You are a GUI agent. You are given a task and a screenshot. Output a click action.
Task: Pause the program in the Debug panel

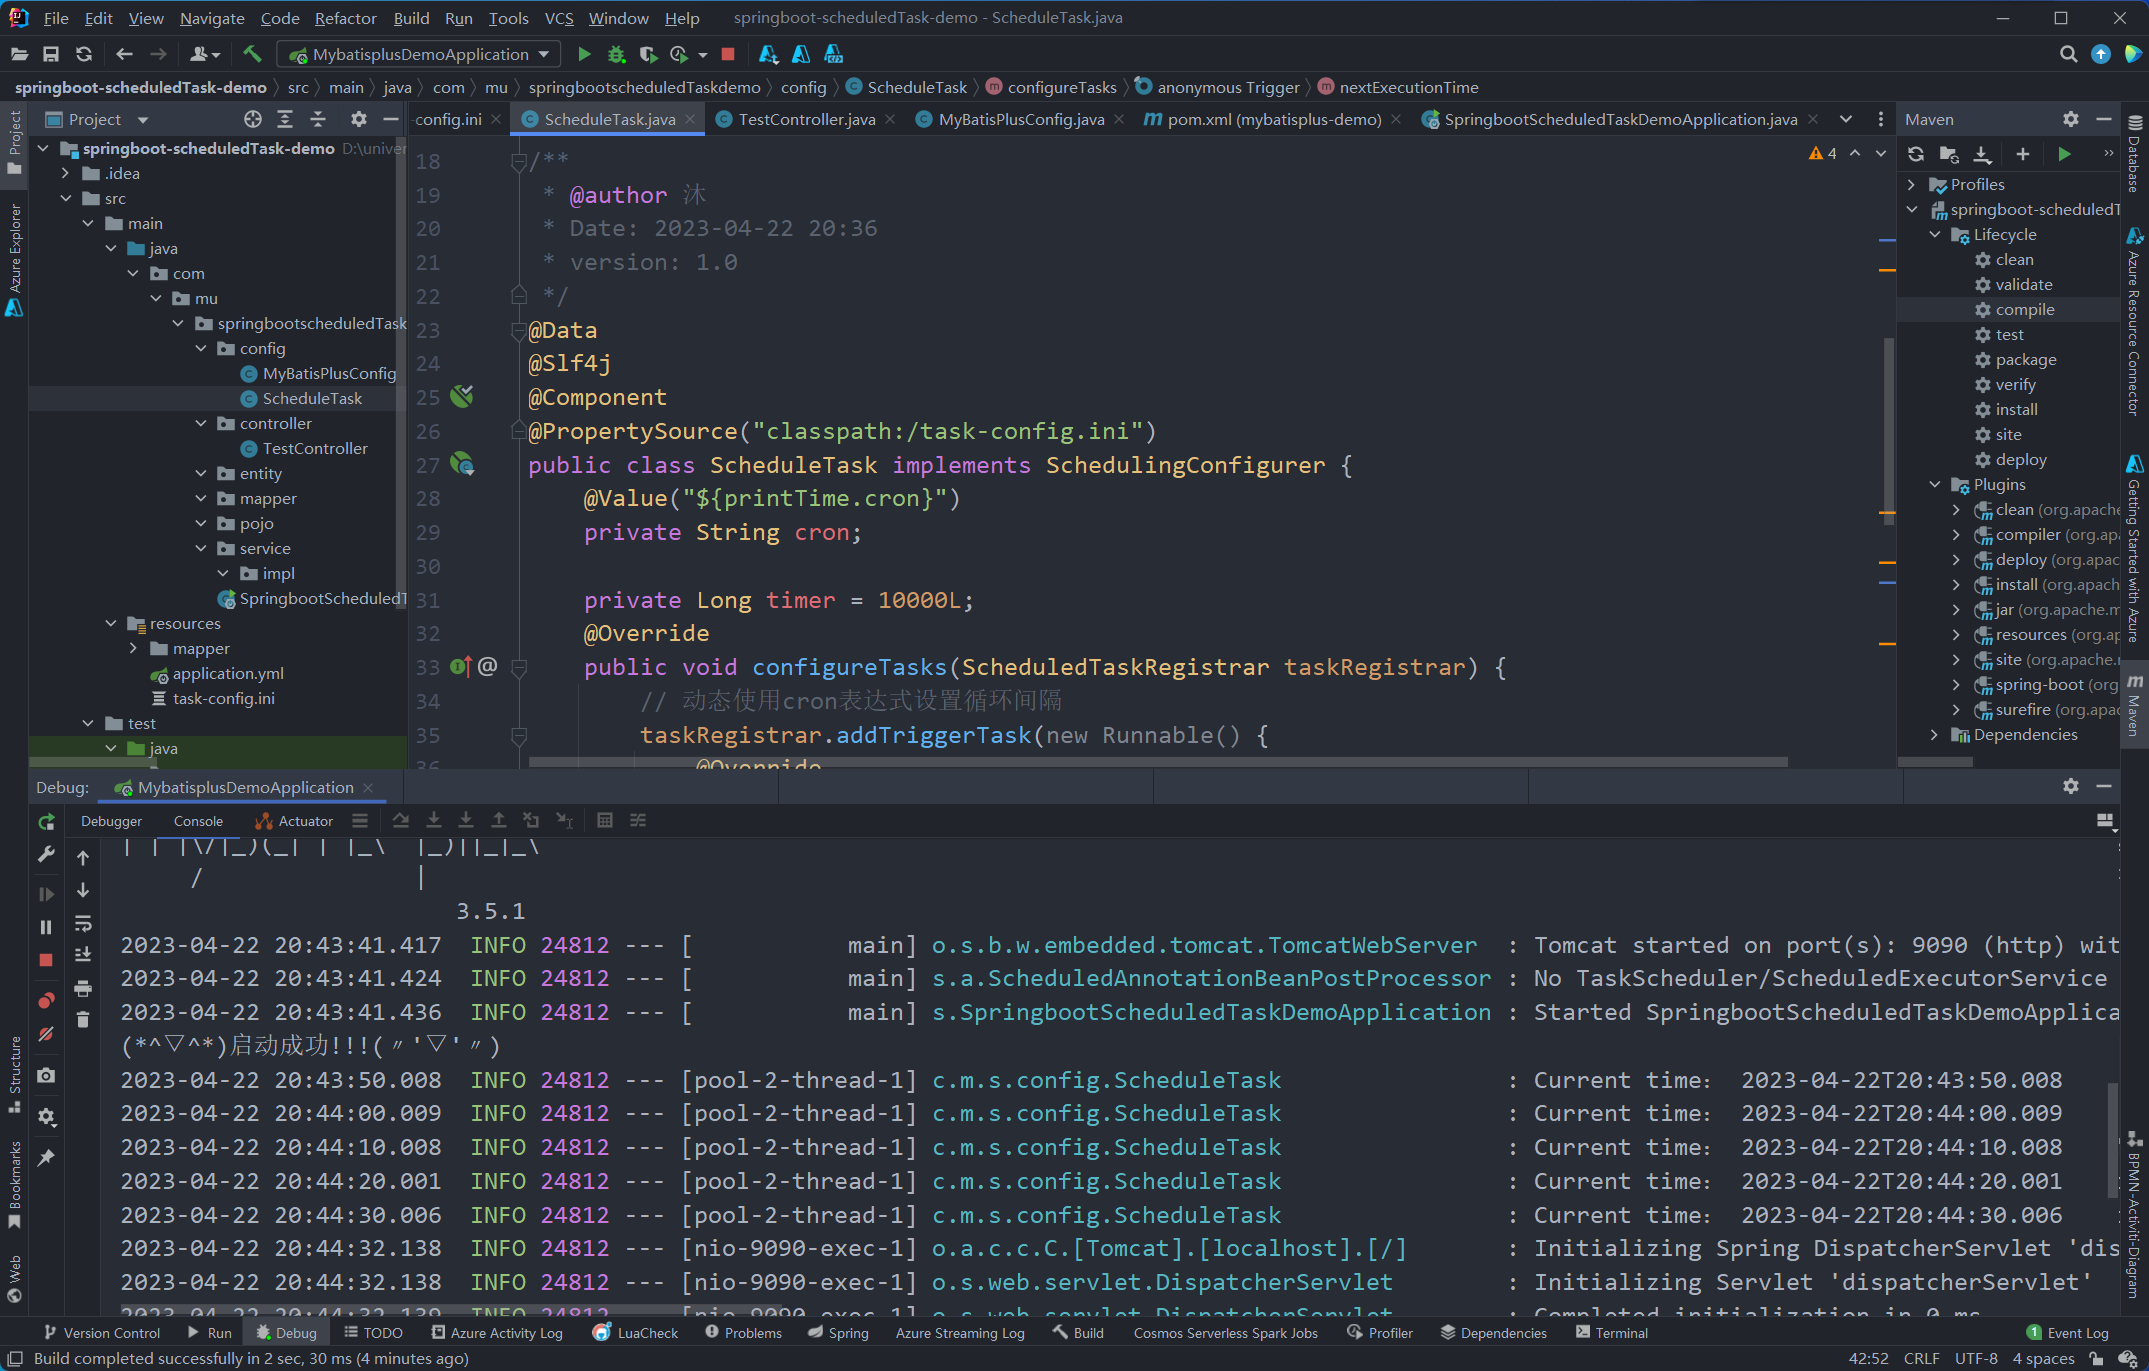(x=46, y=927)
